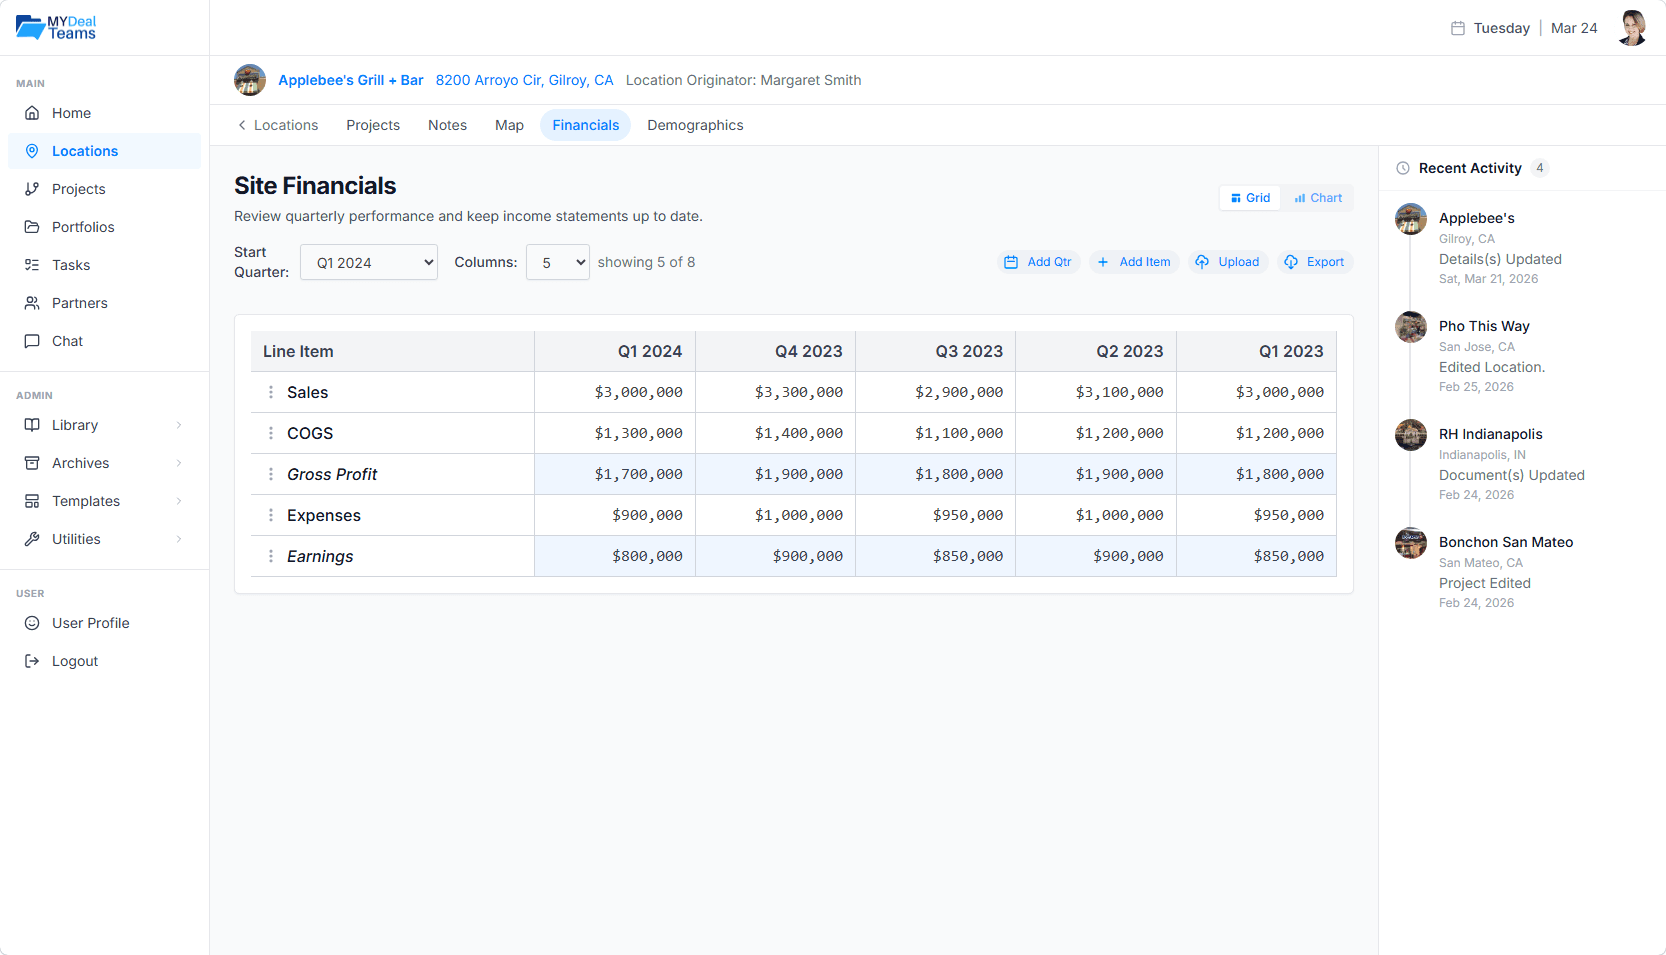This screenshot has height=955, width=1666.
Task: Select Sales Q1 2024 cell $3,000,000
Action: point(615,392)
